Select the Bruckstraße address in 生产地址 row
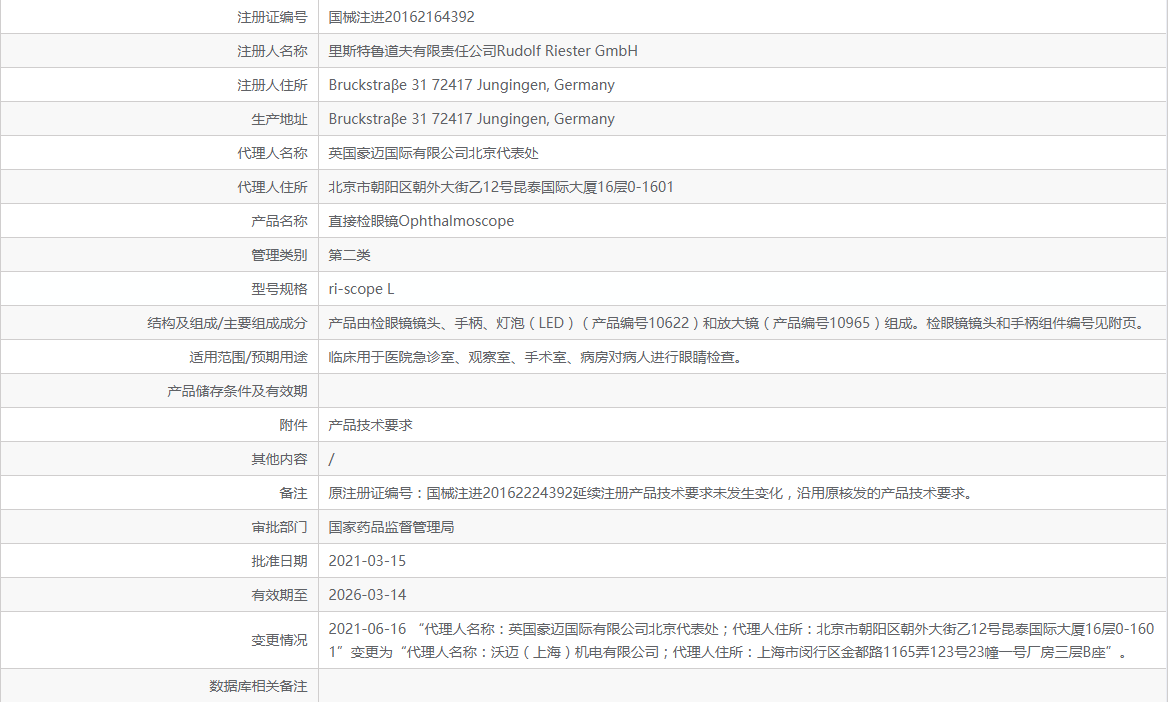The image size is (1172, 702). pos(472,119)
